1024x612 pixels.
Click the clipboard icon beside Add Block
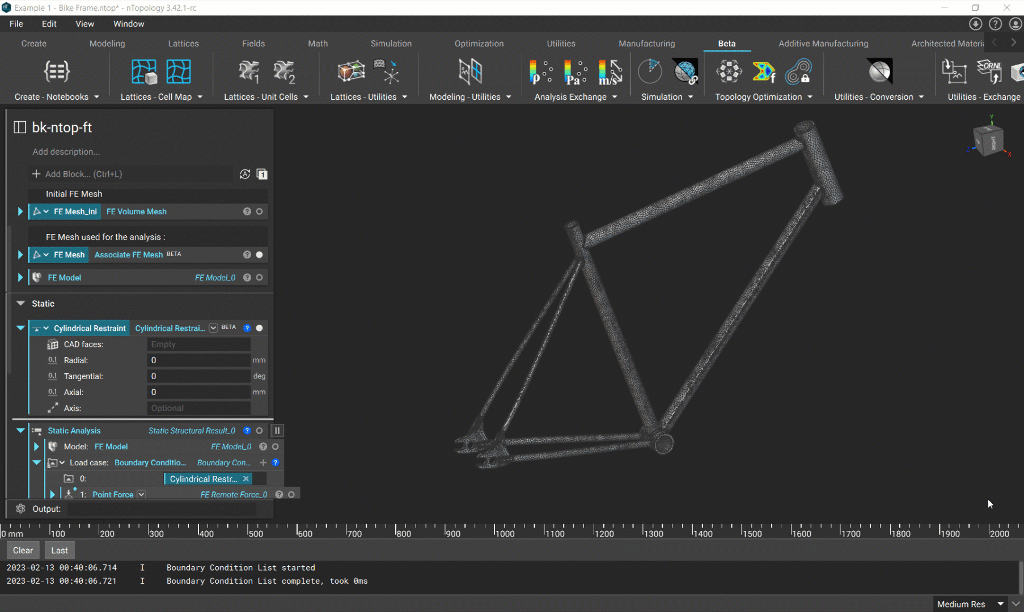(262, 174)
